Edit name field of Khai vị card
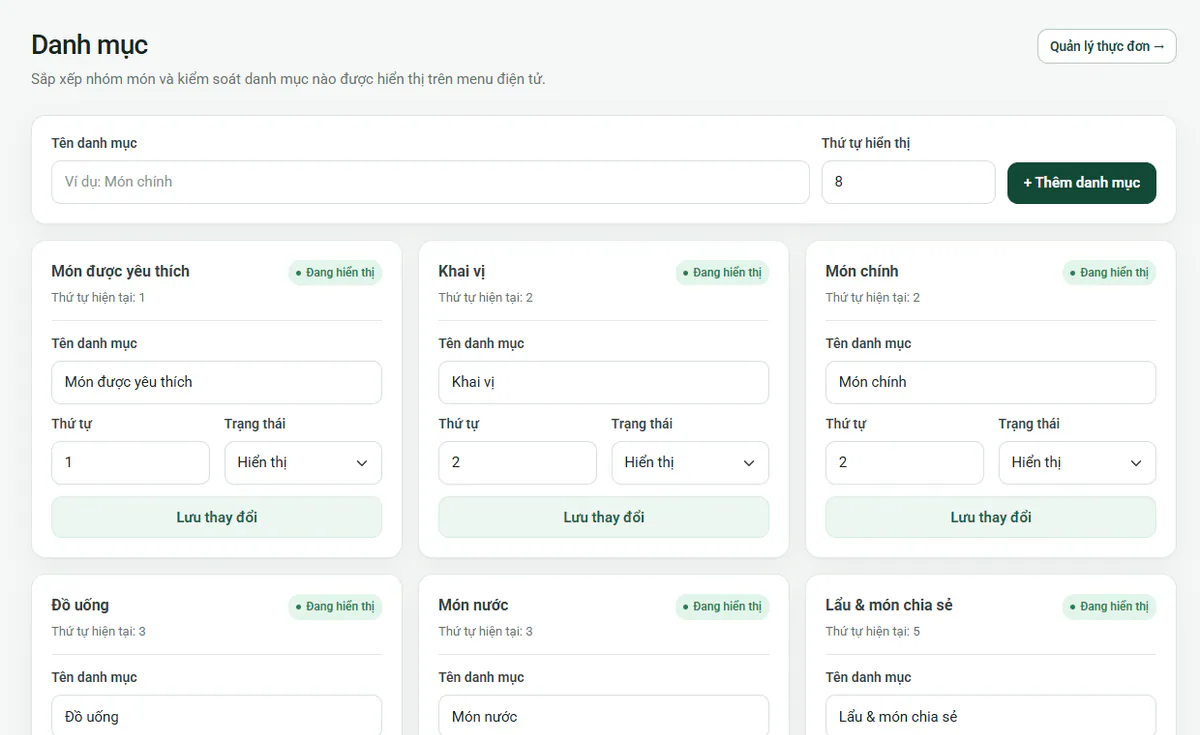Screen dimensions: 1200x735 [604, 382]
